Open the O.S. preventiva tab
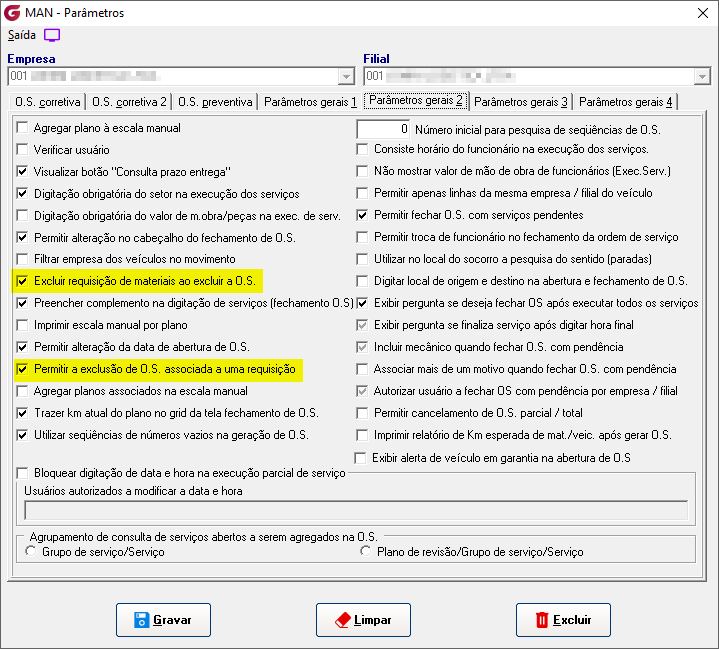The image size is (719, 649). coord(215,102)
